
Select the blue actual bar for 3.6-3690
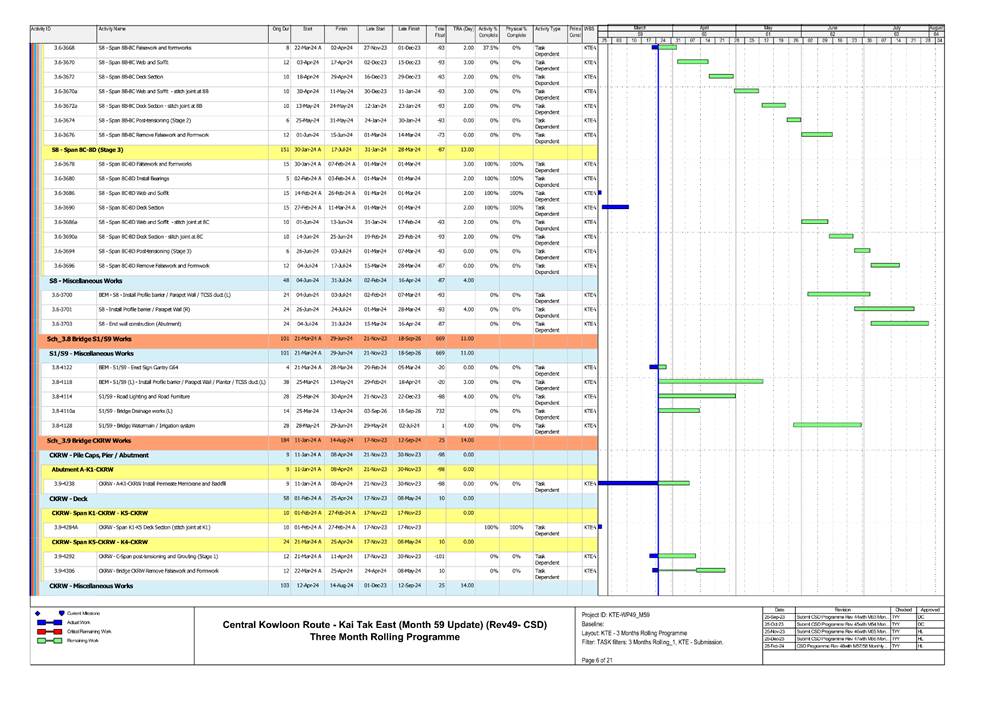[x=614, y=207]
